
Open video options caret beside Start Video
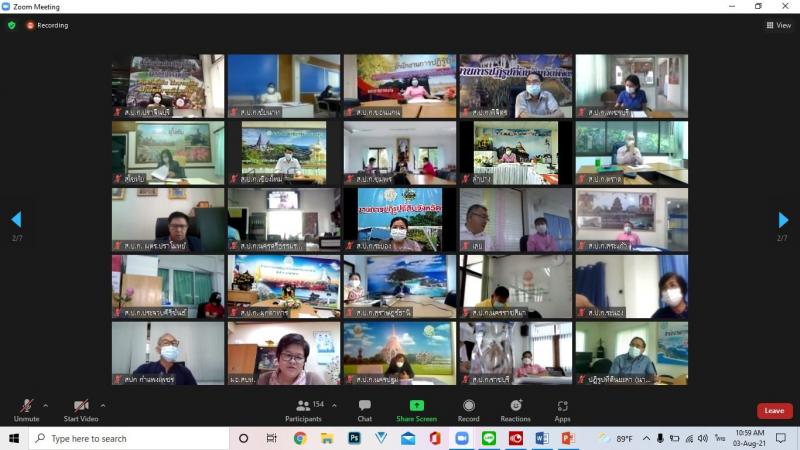coord(103,406)
